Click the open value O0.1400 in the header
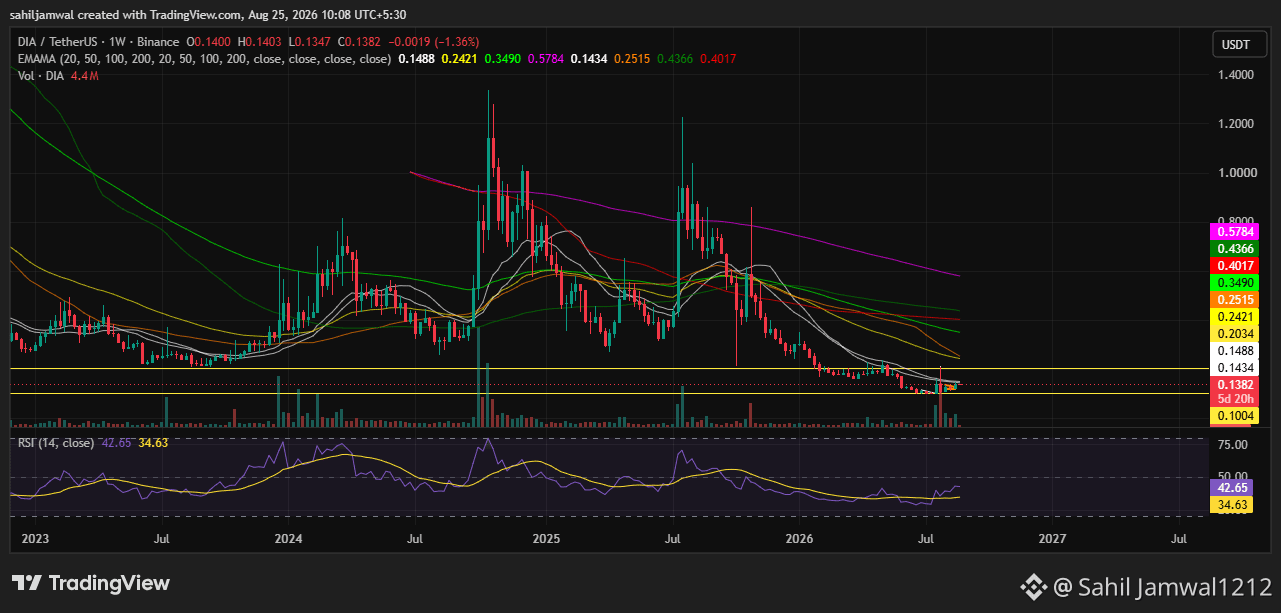 click(207, 42)
